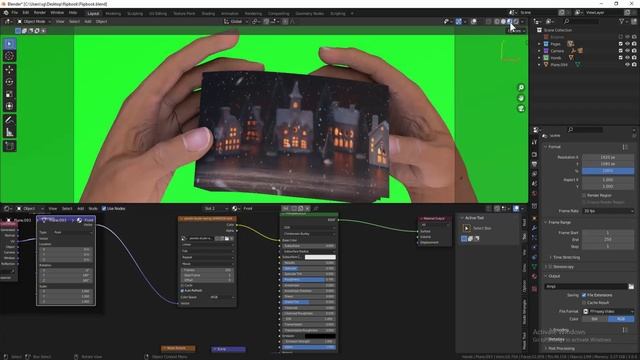
Task: Switch to the Shading workspace tab
Action: coord(208,13)
